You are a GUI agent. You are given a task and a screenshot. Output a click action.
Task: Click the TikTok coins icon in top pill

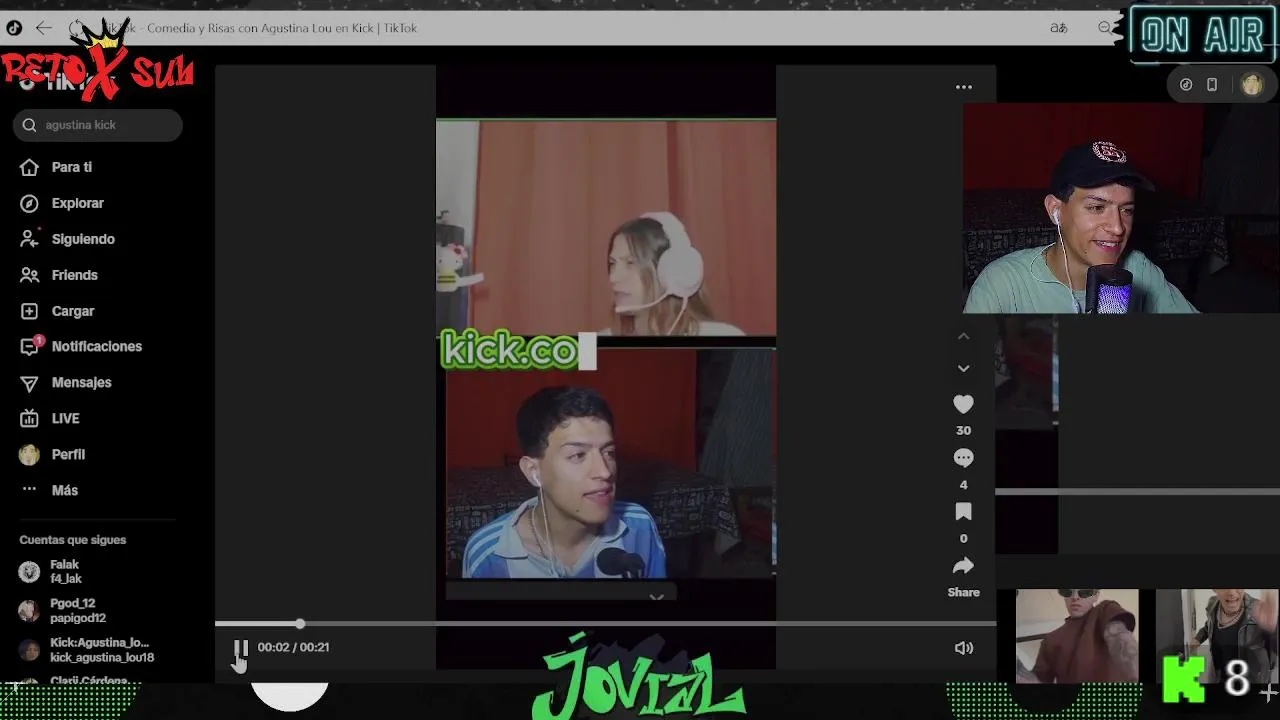click(x=1186, y=85)
